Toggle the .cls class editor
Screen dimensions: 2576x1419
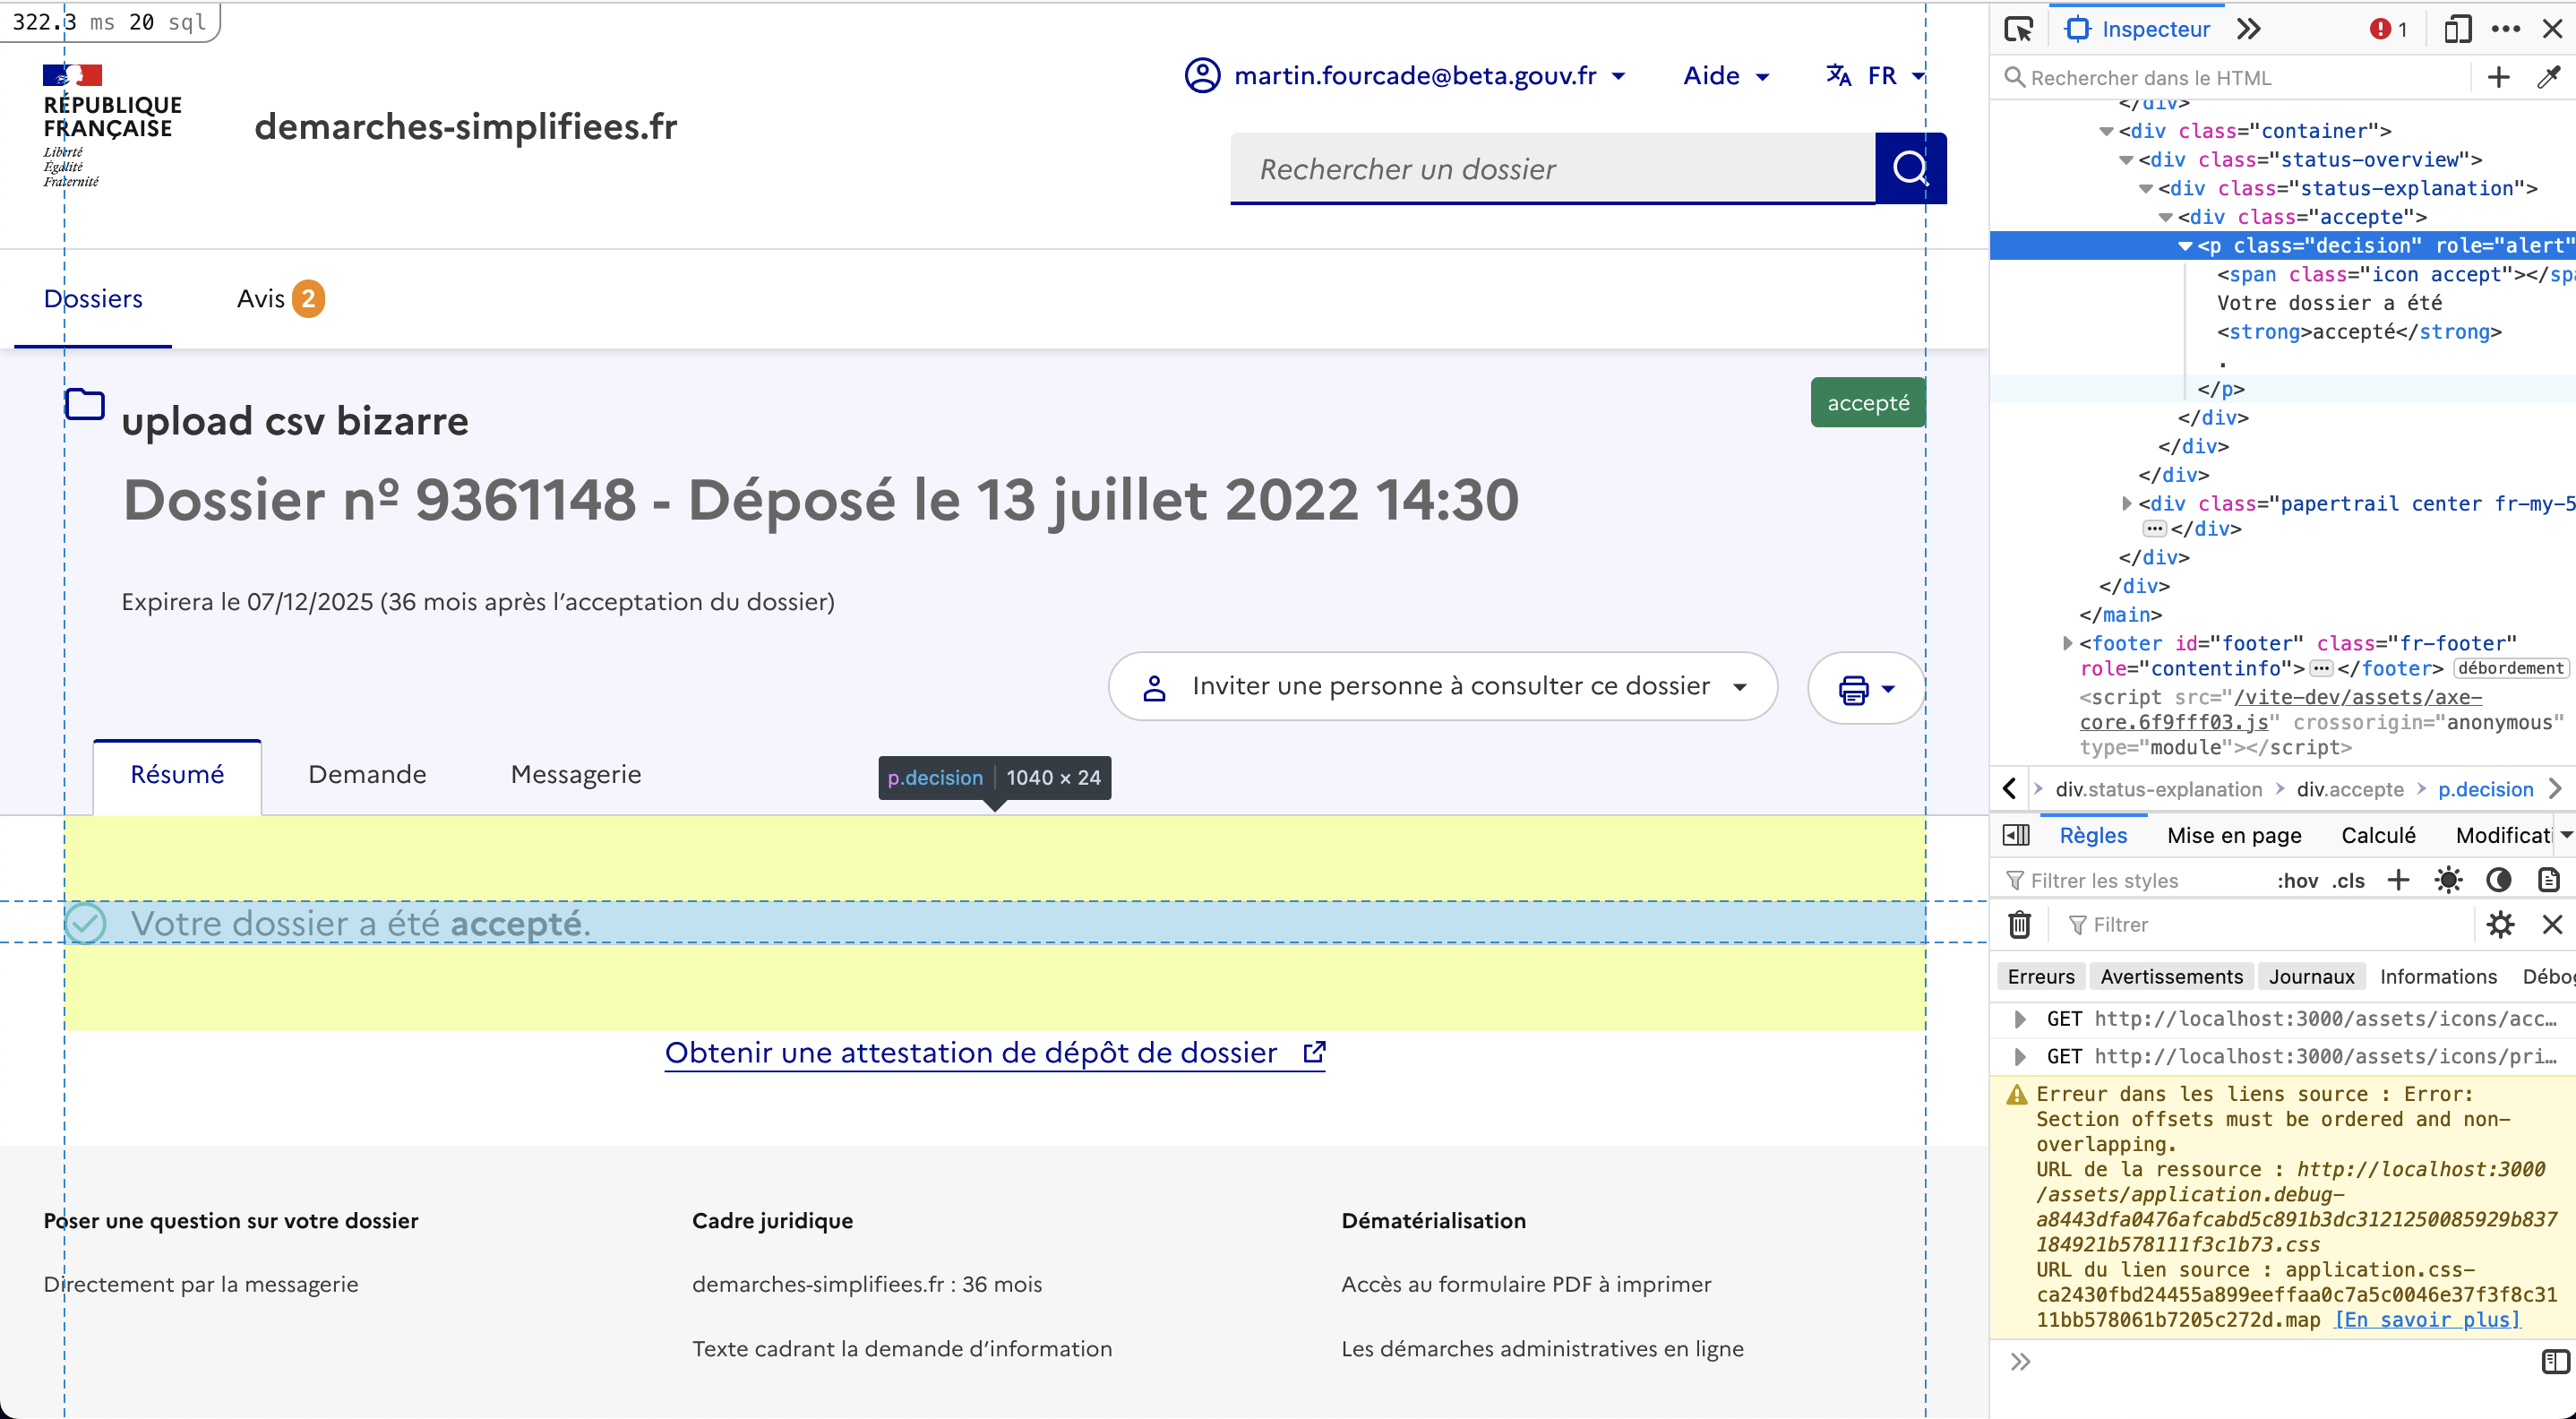tap(2348, 880)
